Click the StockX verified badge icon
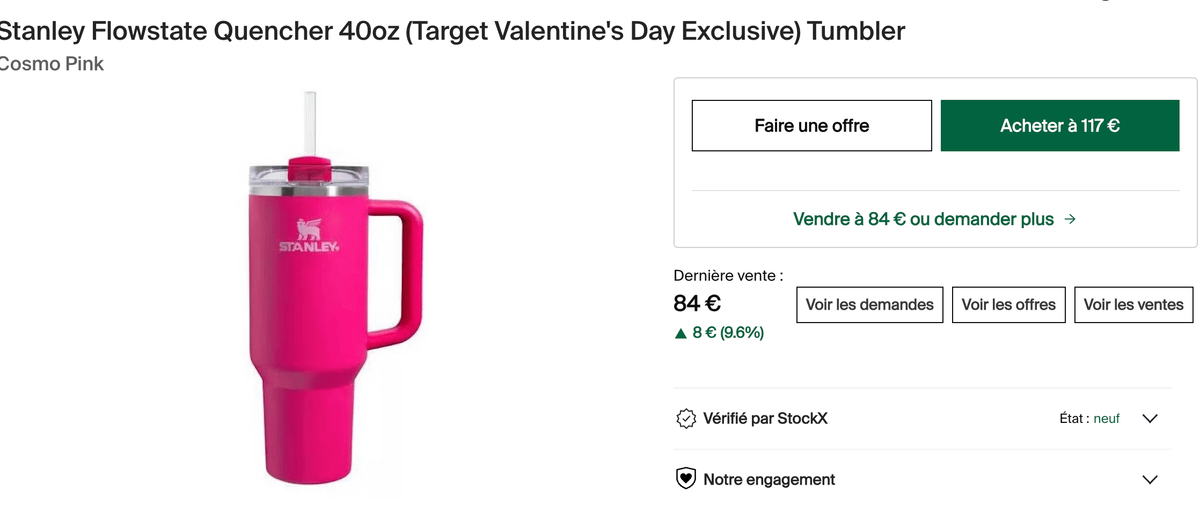 [x=686, y=419]
